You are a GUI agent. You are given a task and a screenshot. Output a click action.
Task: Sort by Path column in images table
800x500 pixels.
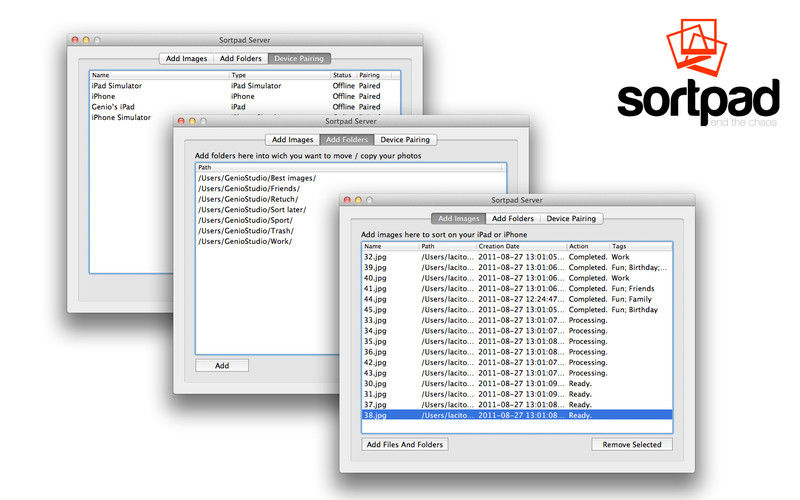point(447,246)
